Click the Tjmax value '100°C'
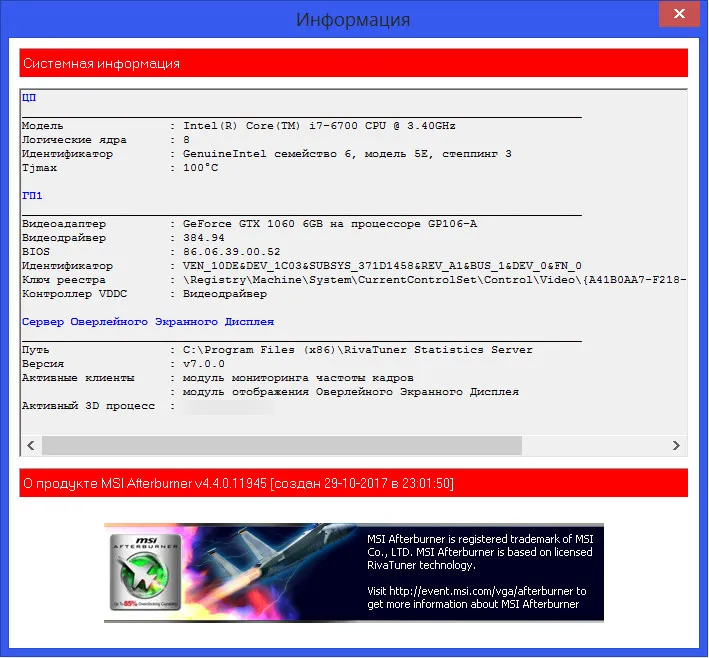Image resolution: width=709 pixels, height=658 pixels. [x=200, y=168]
